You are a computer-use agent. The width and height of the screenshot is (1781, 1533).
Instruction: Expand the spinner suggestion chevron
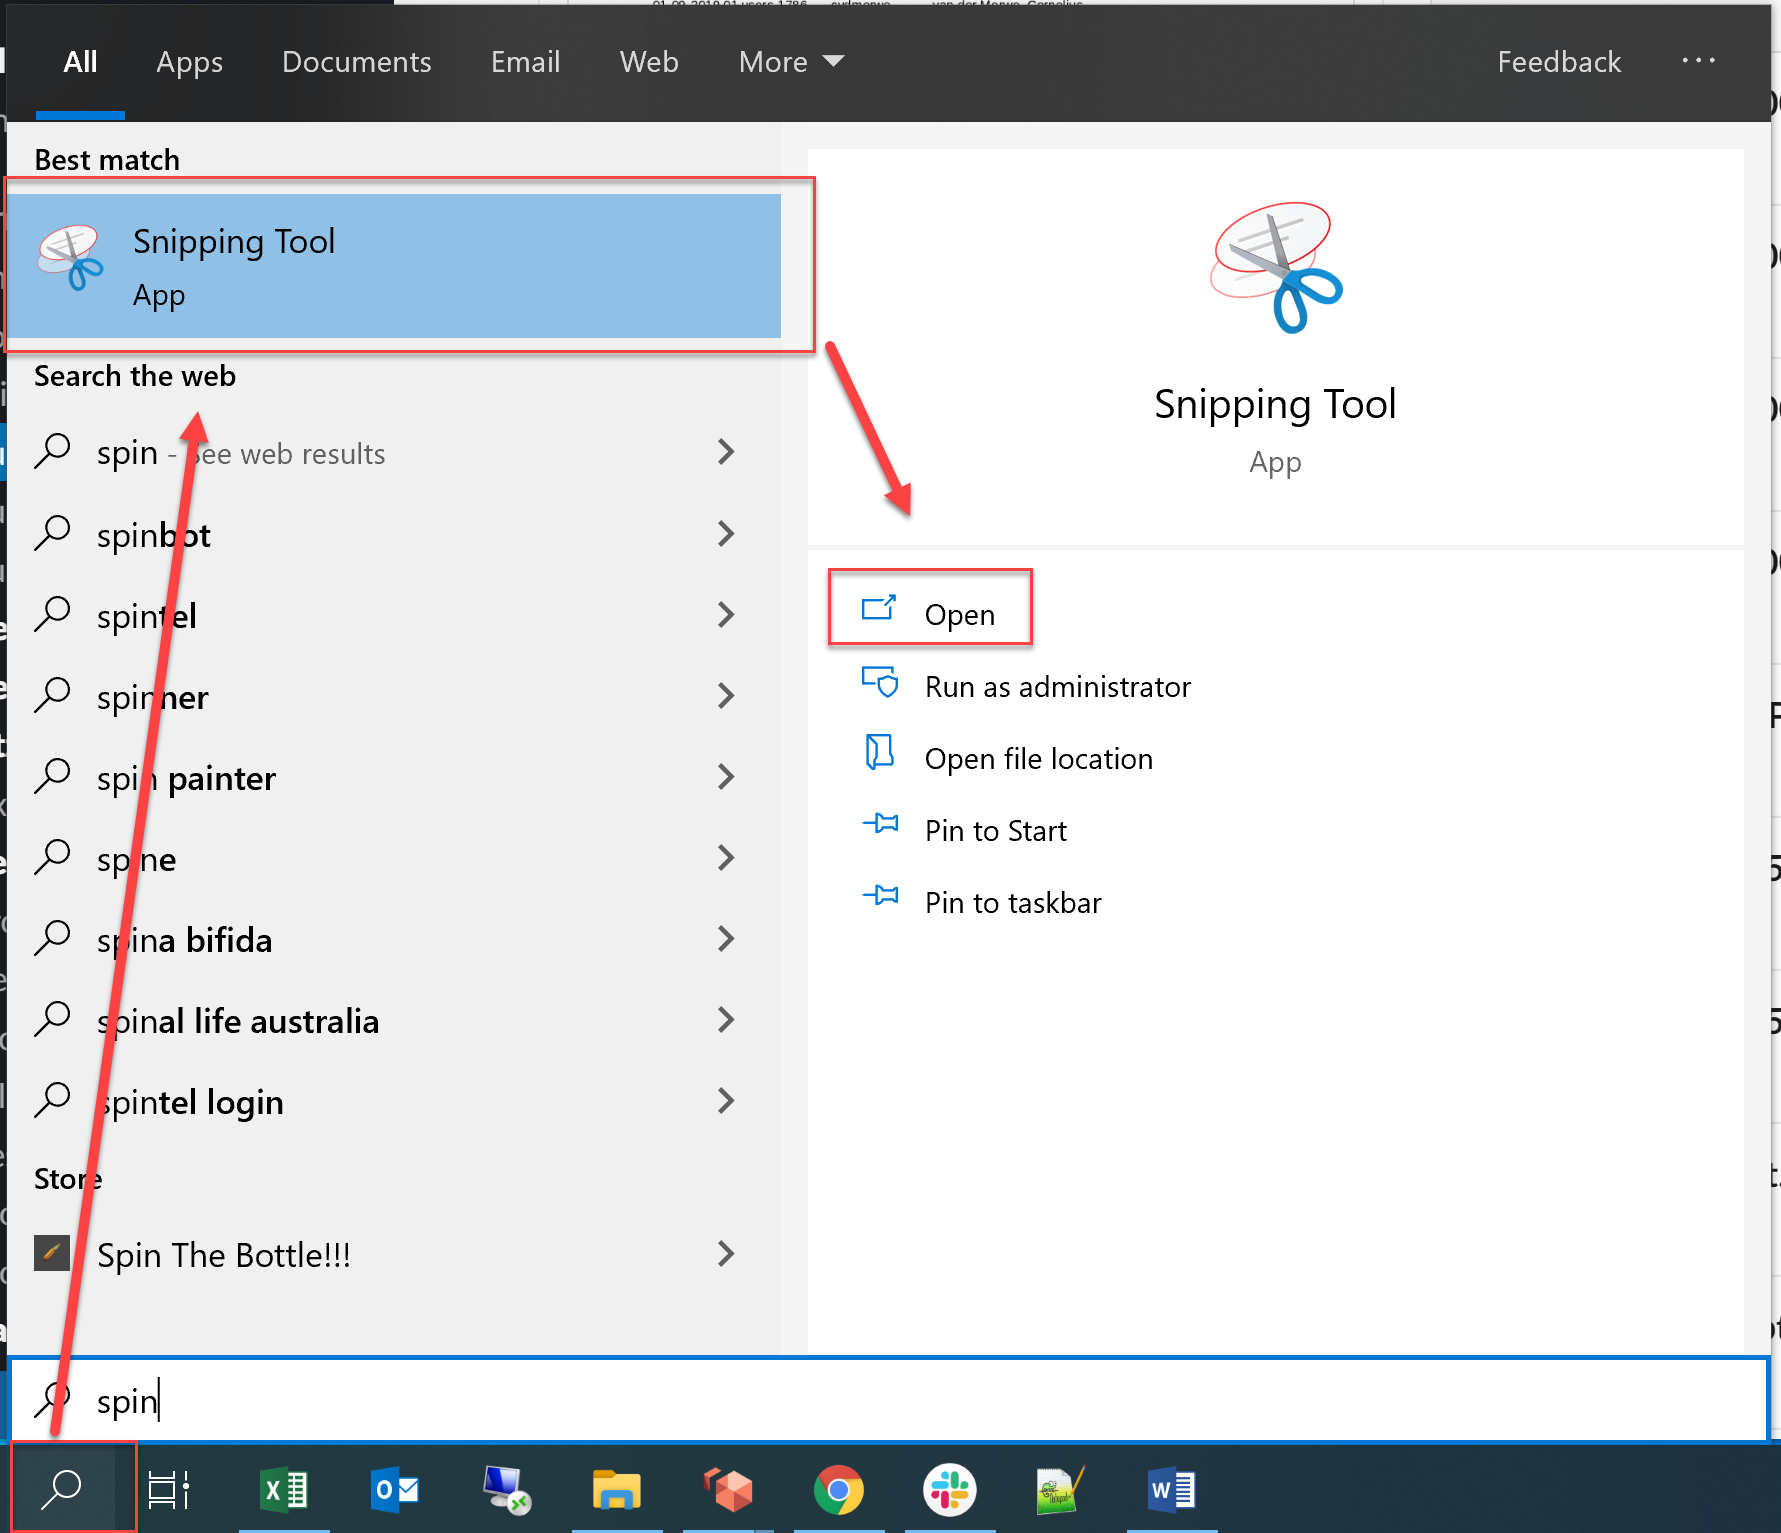tap(727, 695)
